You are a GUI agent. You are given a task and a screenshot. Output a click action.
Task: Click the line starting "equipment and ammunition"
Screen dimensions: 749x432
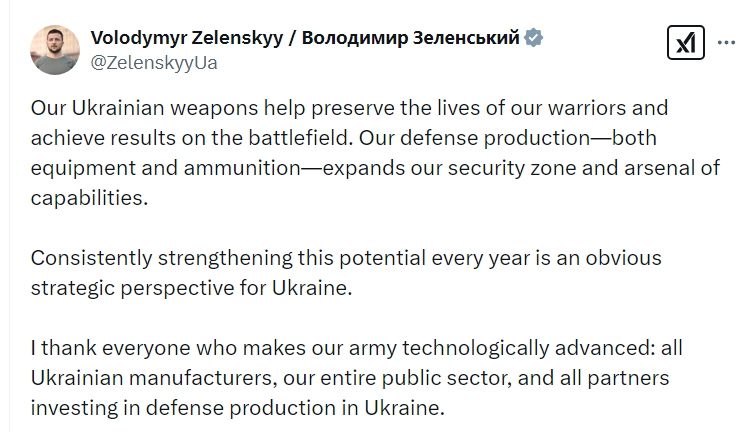tap(375, 168)
